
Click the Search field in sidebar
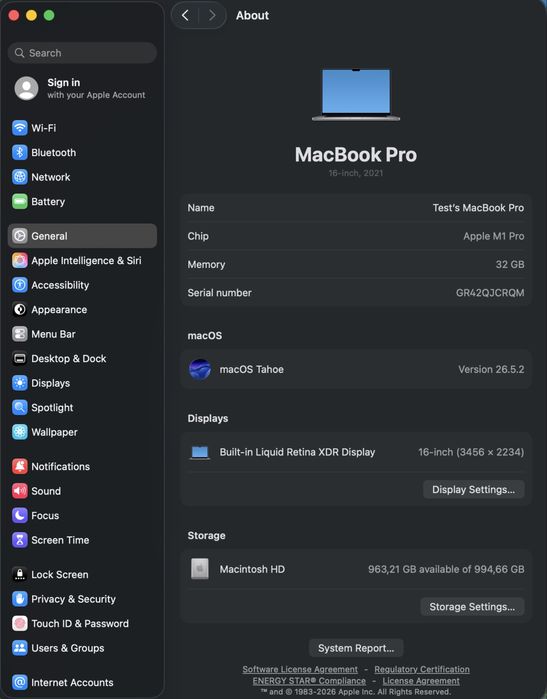pos(82,53)
